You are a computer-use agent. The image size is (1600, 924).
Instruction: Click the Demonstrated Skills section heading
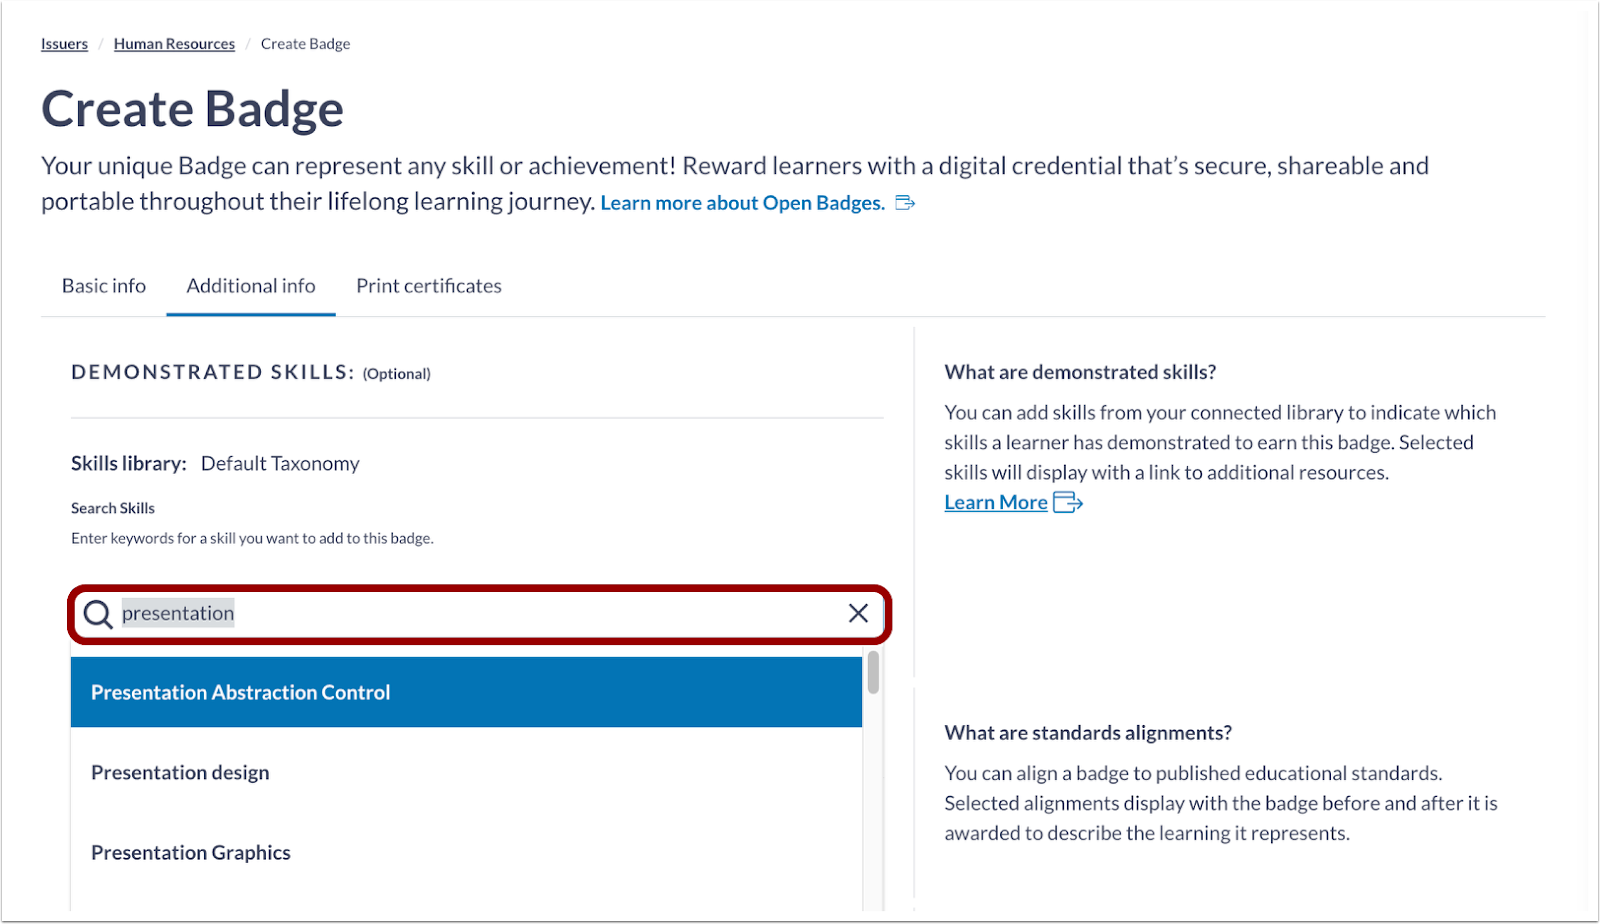211,371
